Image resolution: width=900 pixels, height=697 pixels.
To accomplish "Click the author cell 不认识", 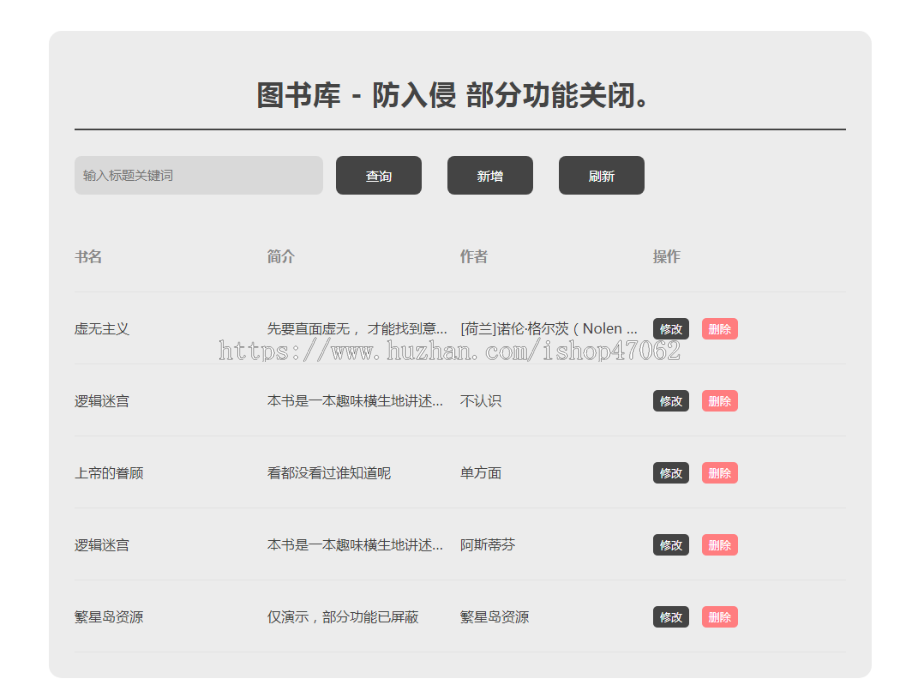I will [481, 401].
